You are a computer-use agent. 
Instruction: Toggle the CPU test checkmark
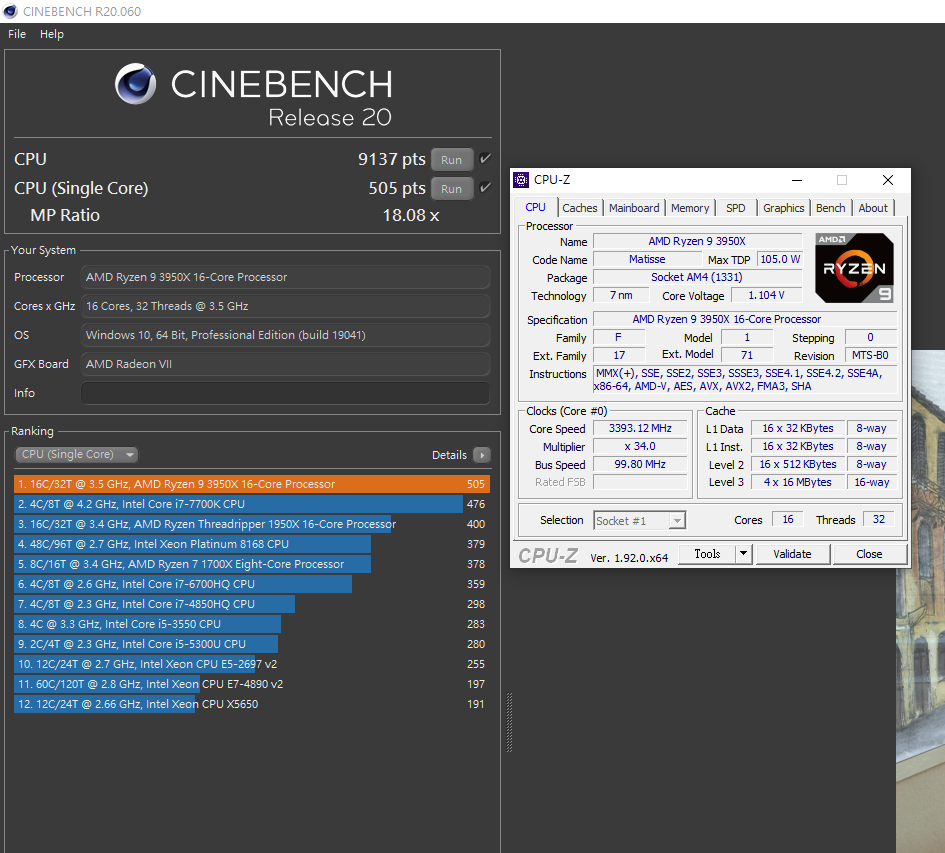click(485, 159)
